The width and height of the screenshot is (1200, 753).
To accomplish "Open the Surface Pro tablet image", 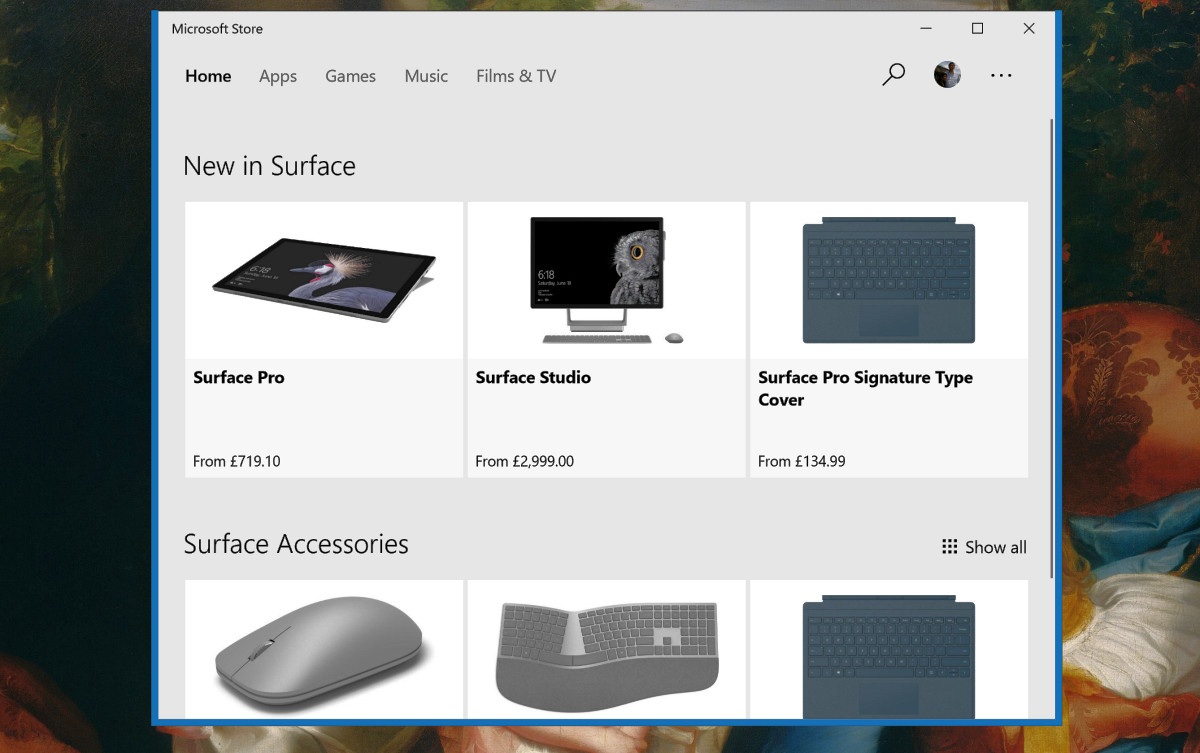I will [x=324, y=280].
